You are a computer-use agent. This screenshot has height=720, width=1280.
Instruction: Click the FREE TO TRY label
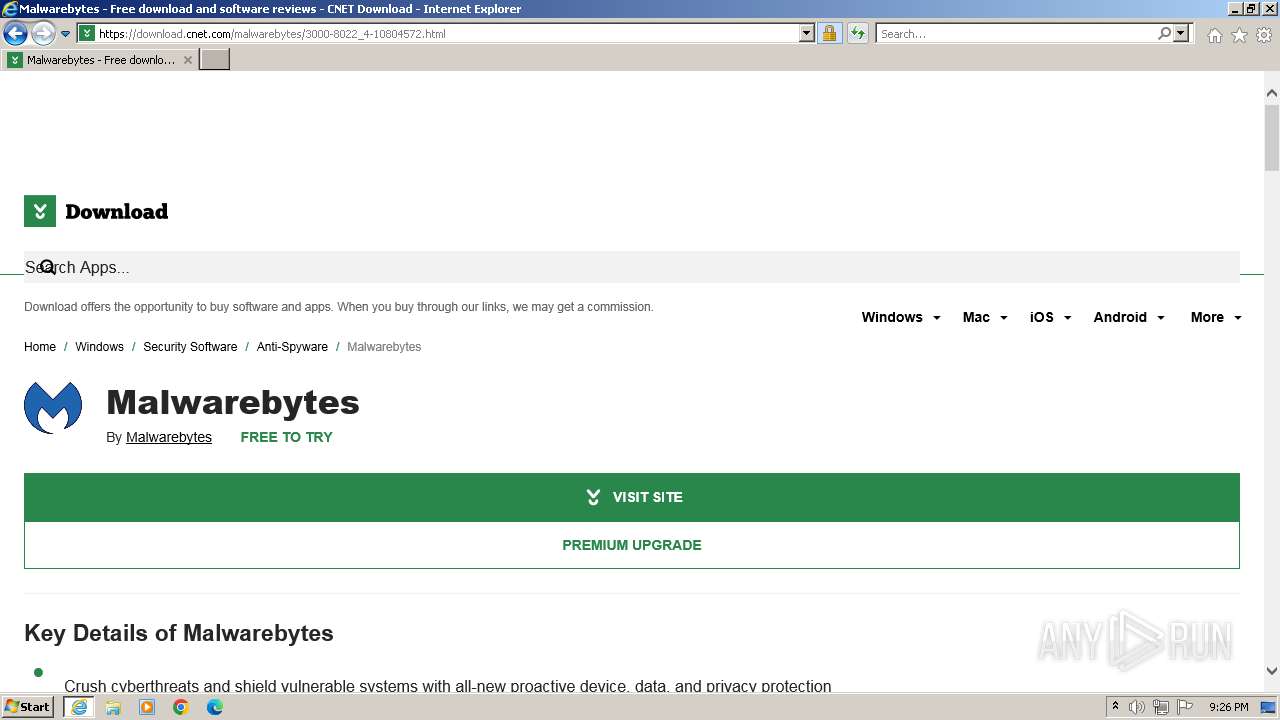pyautogui.click(x=286, y=437)
